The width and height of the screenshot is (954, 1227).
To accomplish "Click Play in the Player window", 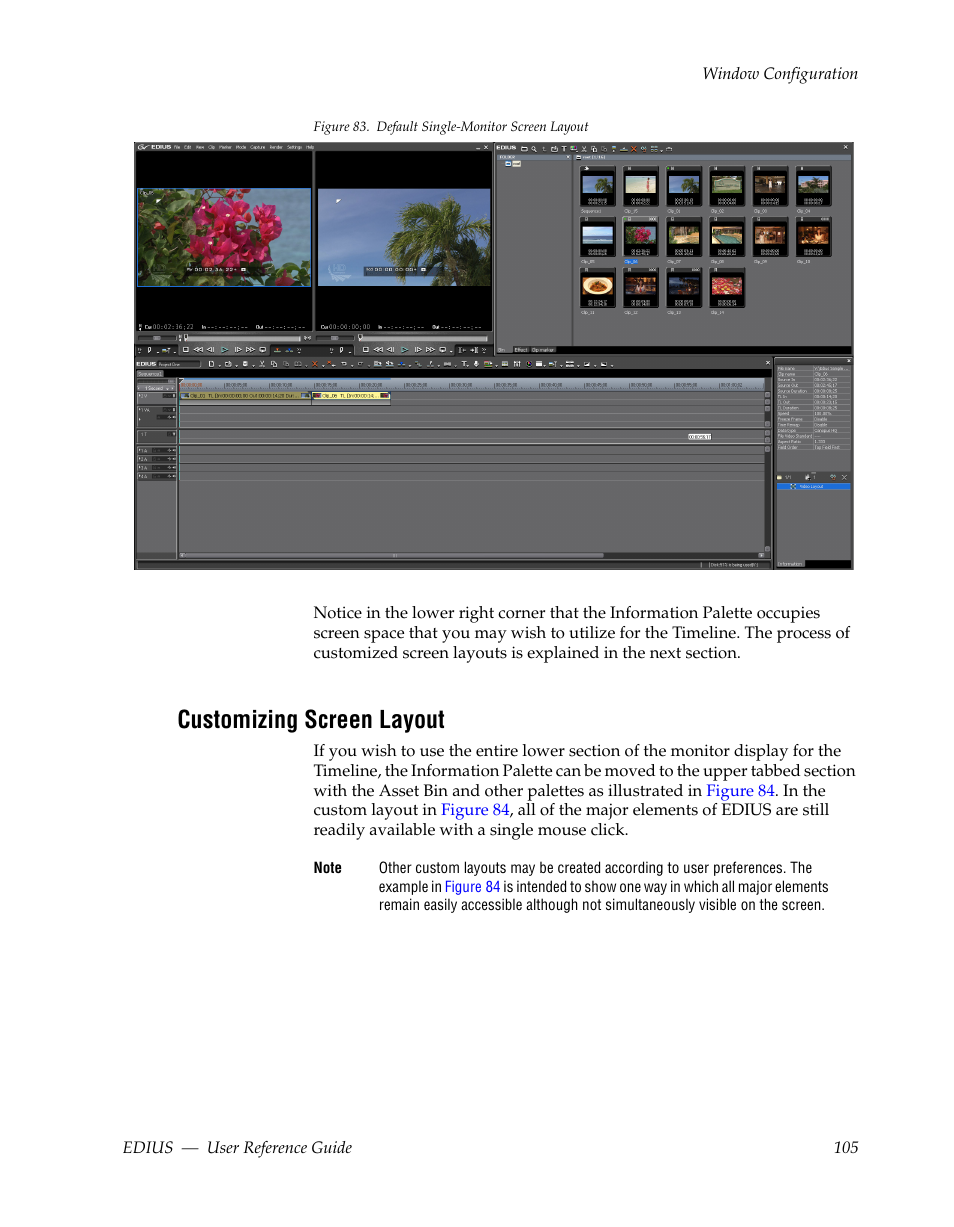I will click(224, 350).
